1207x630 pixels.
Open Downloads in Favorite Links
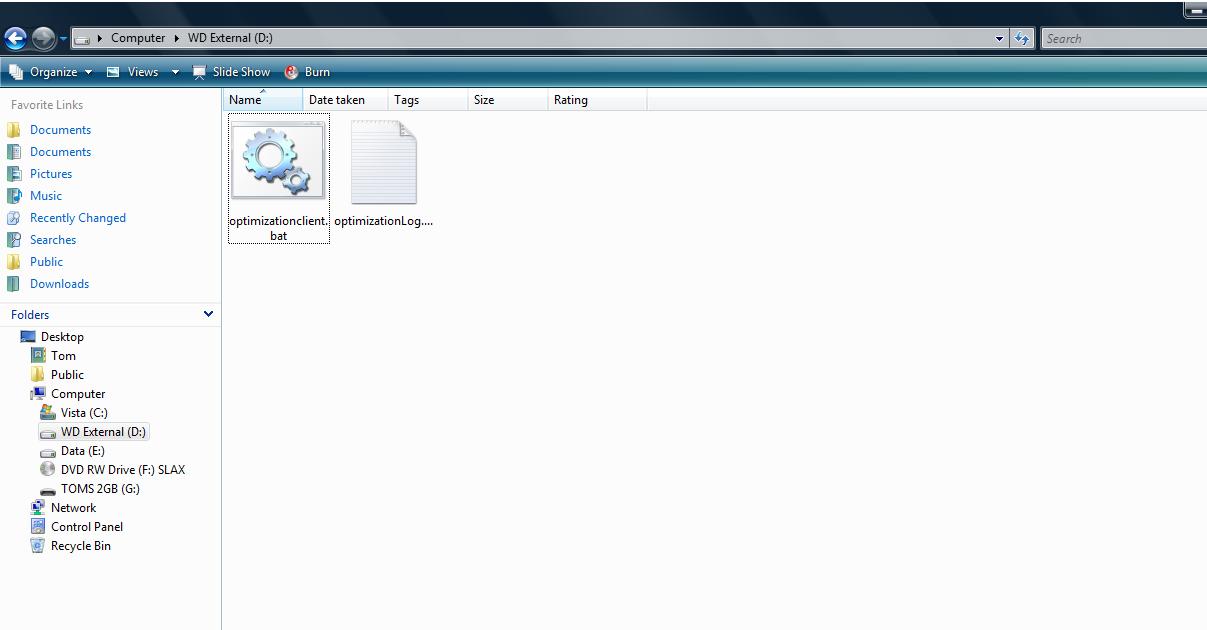point(59,284)
